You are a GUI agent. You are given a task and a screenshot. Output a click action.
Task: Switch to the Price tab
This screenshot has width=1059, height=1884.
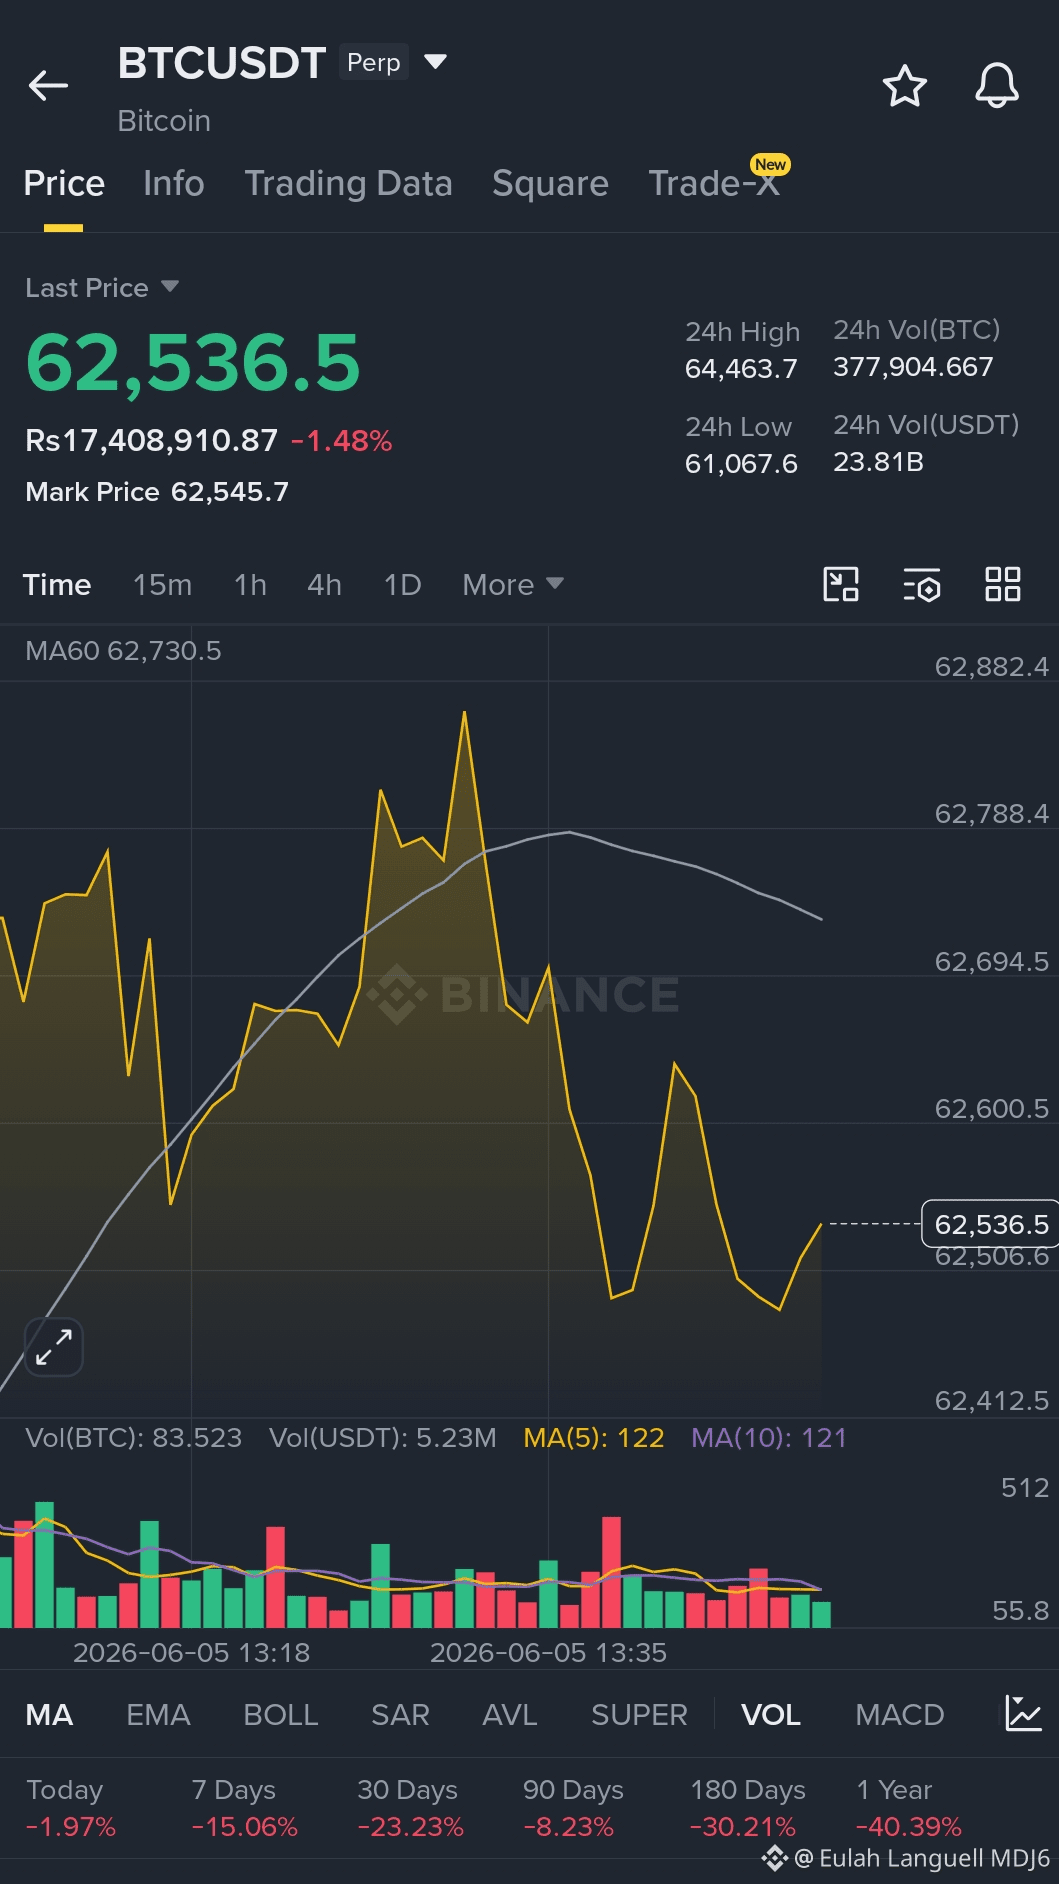coord(64,183)
